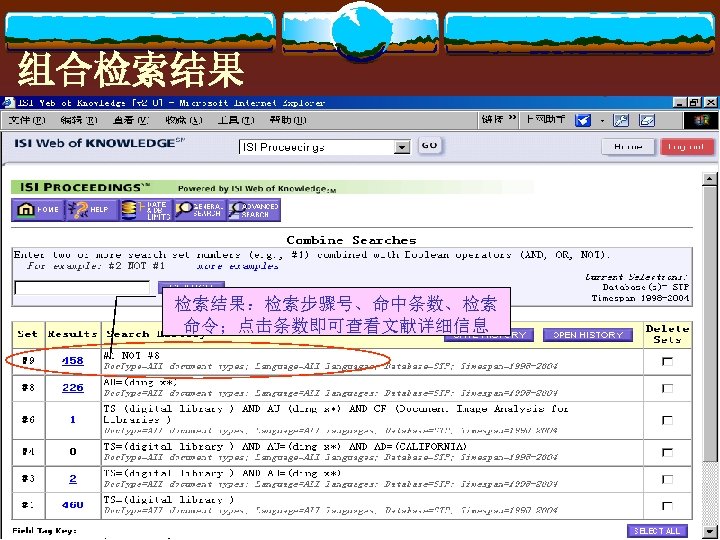Open the 1 result link for set #6
Screen dimensions: 720x540
click(x=73, y=420)
